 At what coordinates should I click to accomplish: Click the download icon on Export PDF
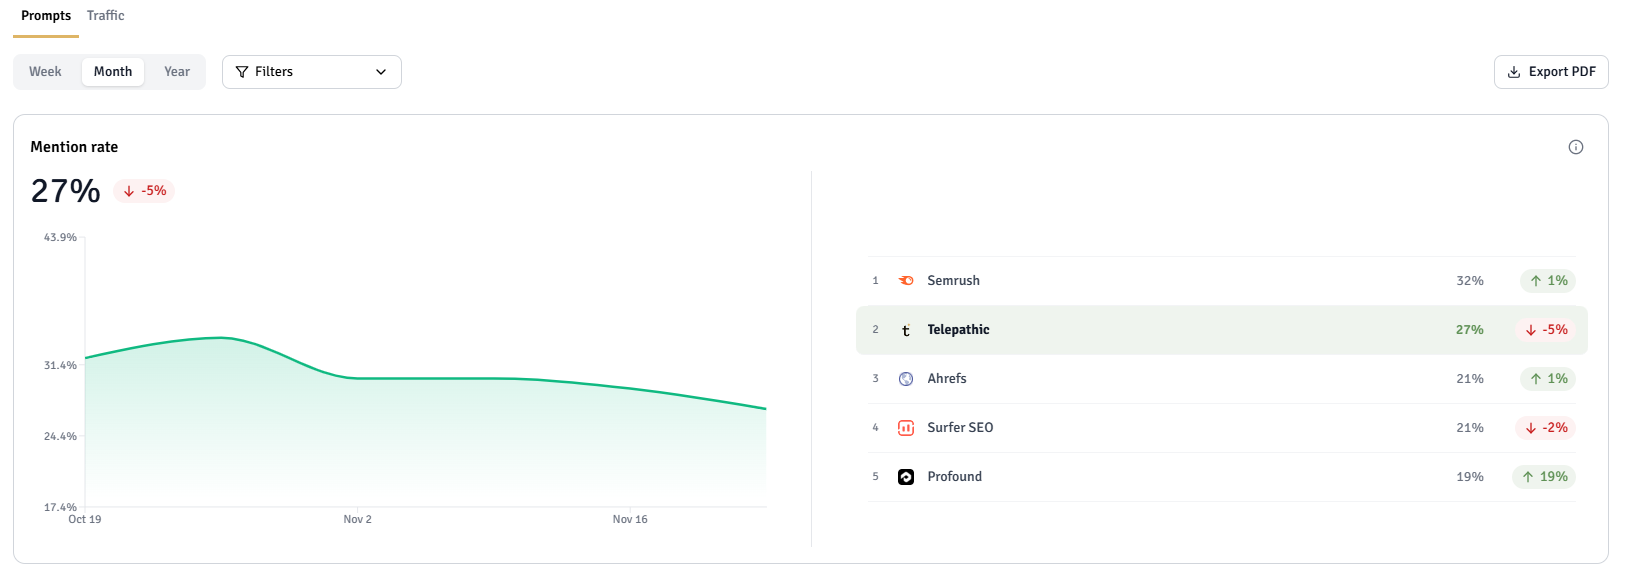click(x=1514, y=72)
